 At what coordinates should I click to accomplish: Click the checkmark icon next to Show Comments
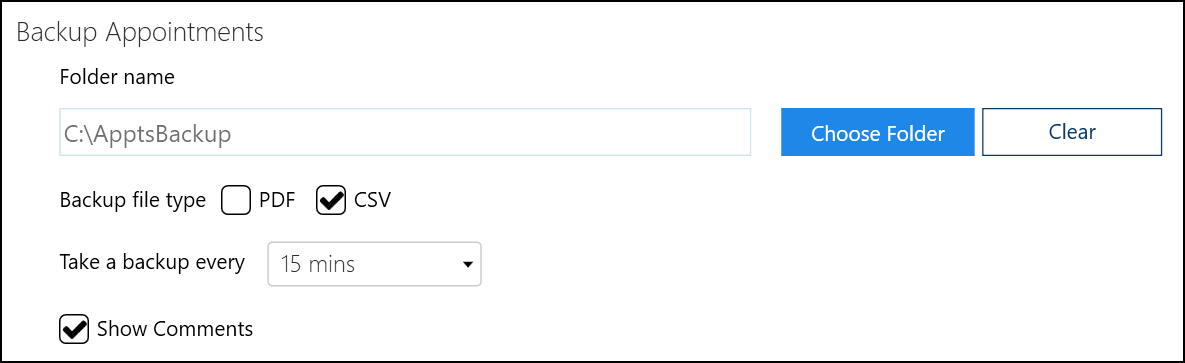point(74,329)
